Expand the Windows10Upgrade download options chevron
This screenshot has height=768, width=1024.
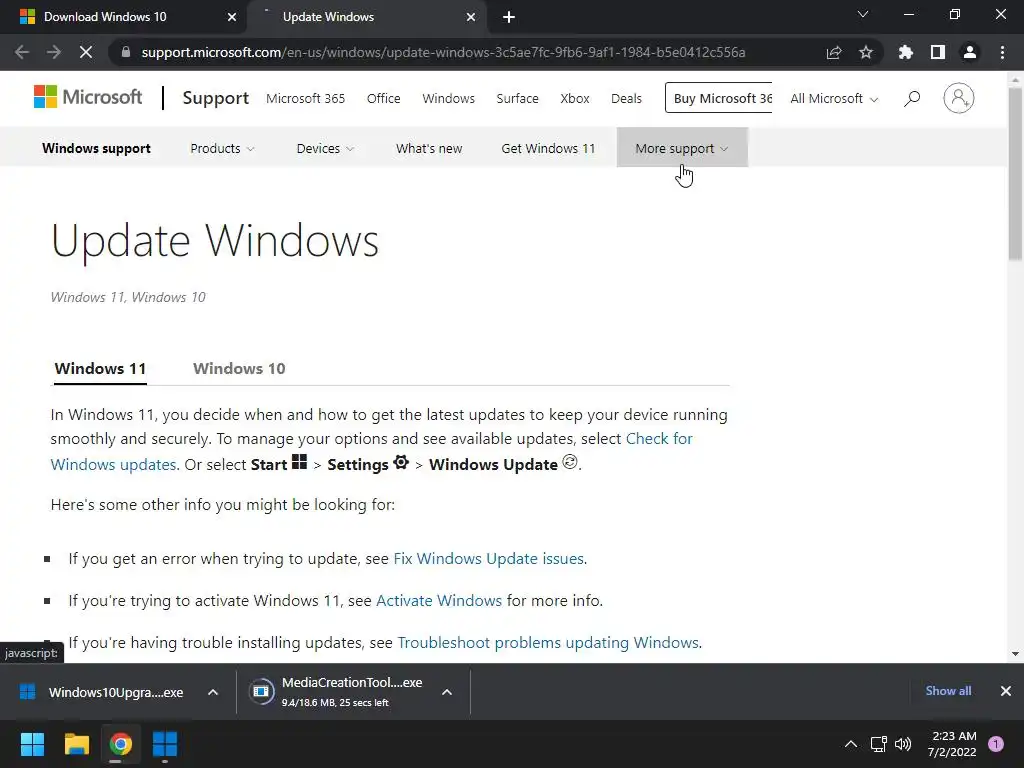(x=213, y=692)
